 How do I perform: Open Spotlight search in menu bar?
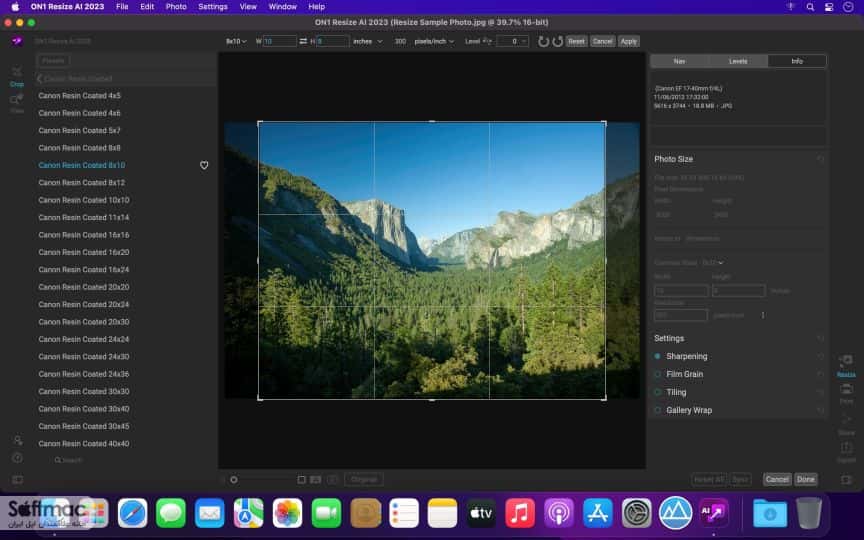click(810, 7)
